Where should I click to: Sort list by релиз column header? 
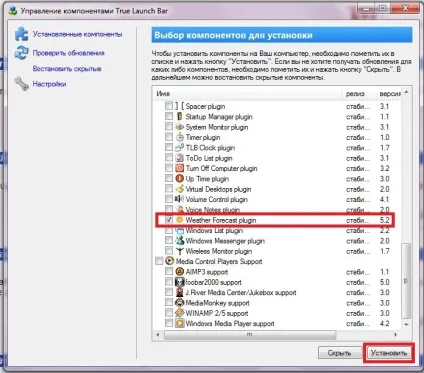[x=359, y=94]
